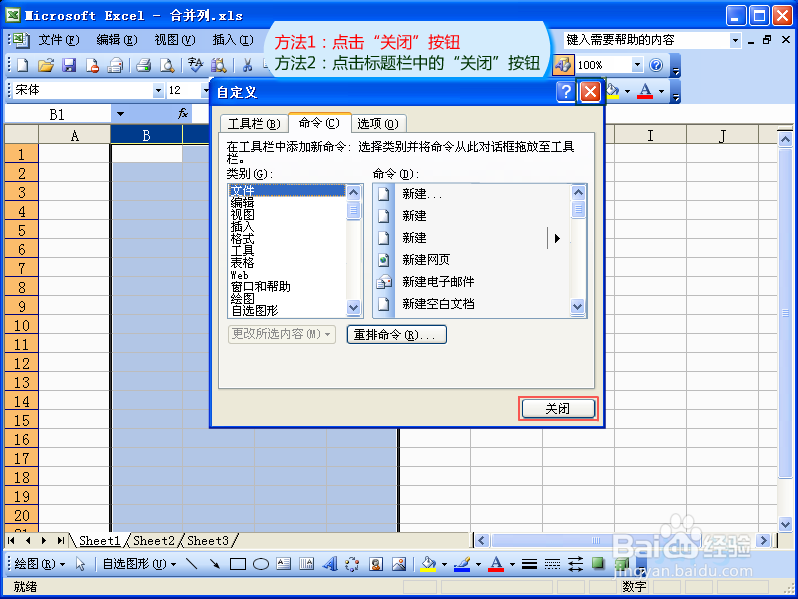Image resolution: width=798 pixels, height=599 pixels.
Task: Click the Select Objects arrow in Drawing toolbar
Action: [x=80, y=564]
